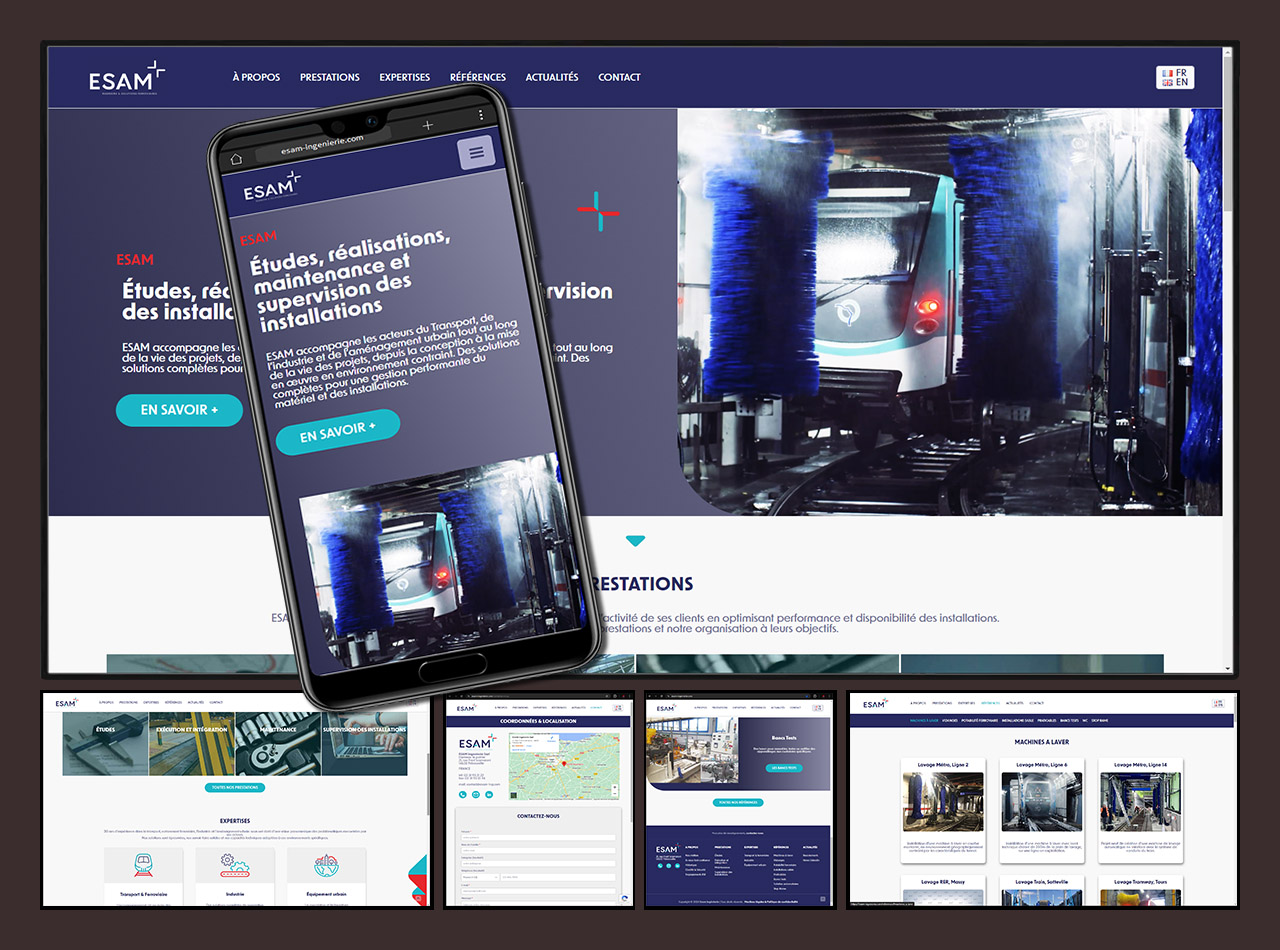
Task: Open phone browser three-dot options menu
Action: 481,116
